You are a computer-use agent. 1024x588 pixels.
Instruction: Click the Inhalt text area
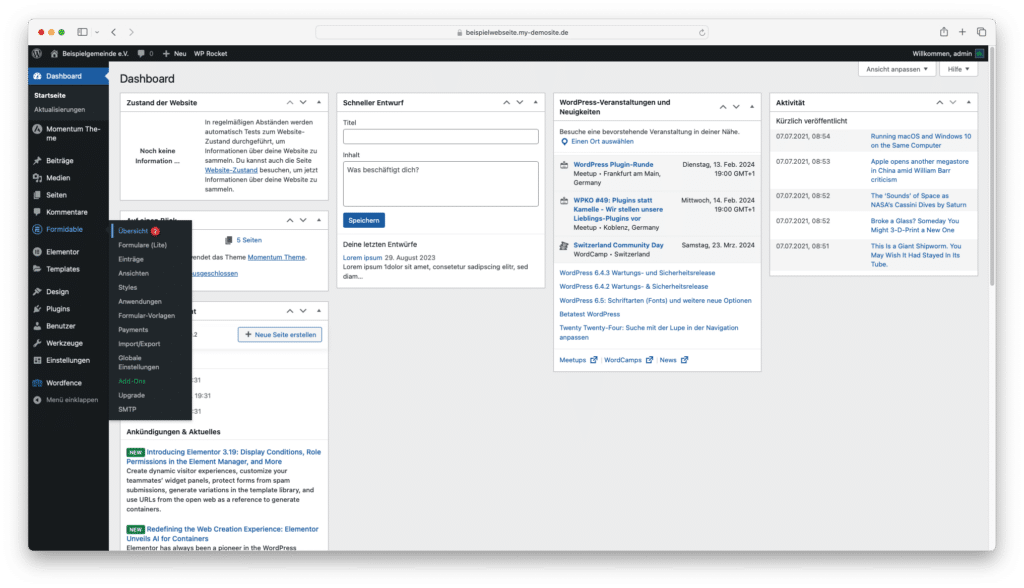click(441, 184)
